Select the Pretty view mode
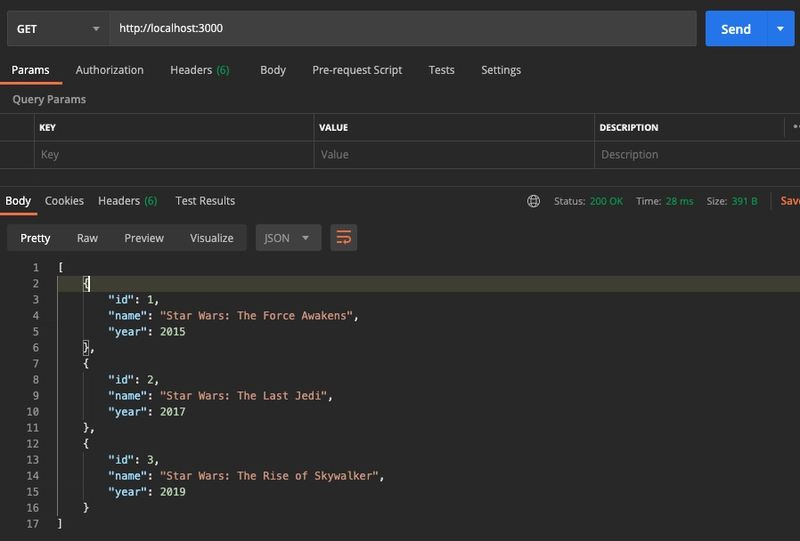 point(35,238)
